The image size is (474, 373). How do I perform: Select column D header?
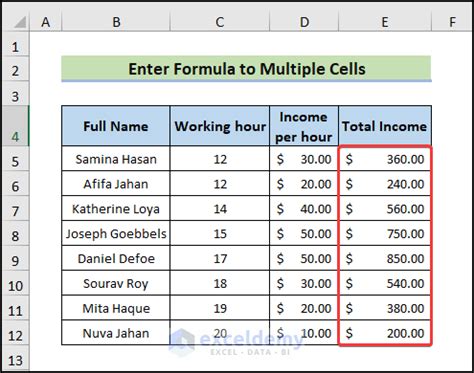tap(304, 22)
